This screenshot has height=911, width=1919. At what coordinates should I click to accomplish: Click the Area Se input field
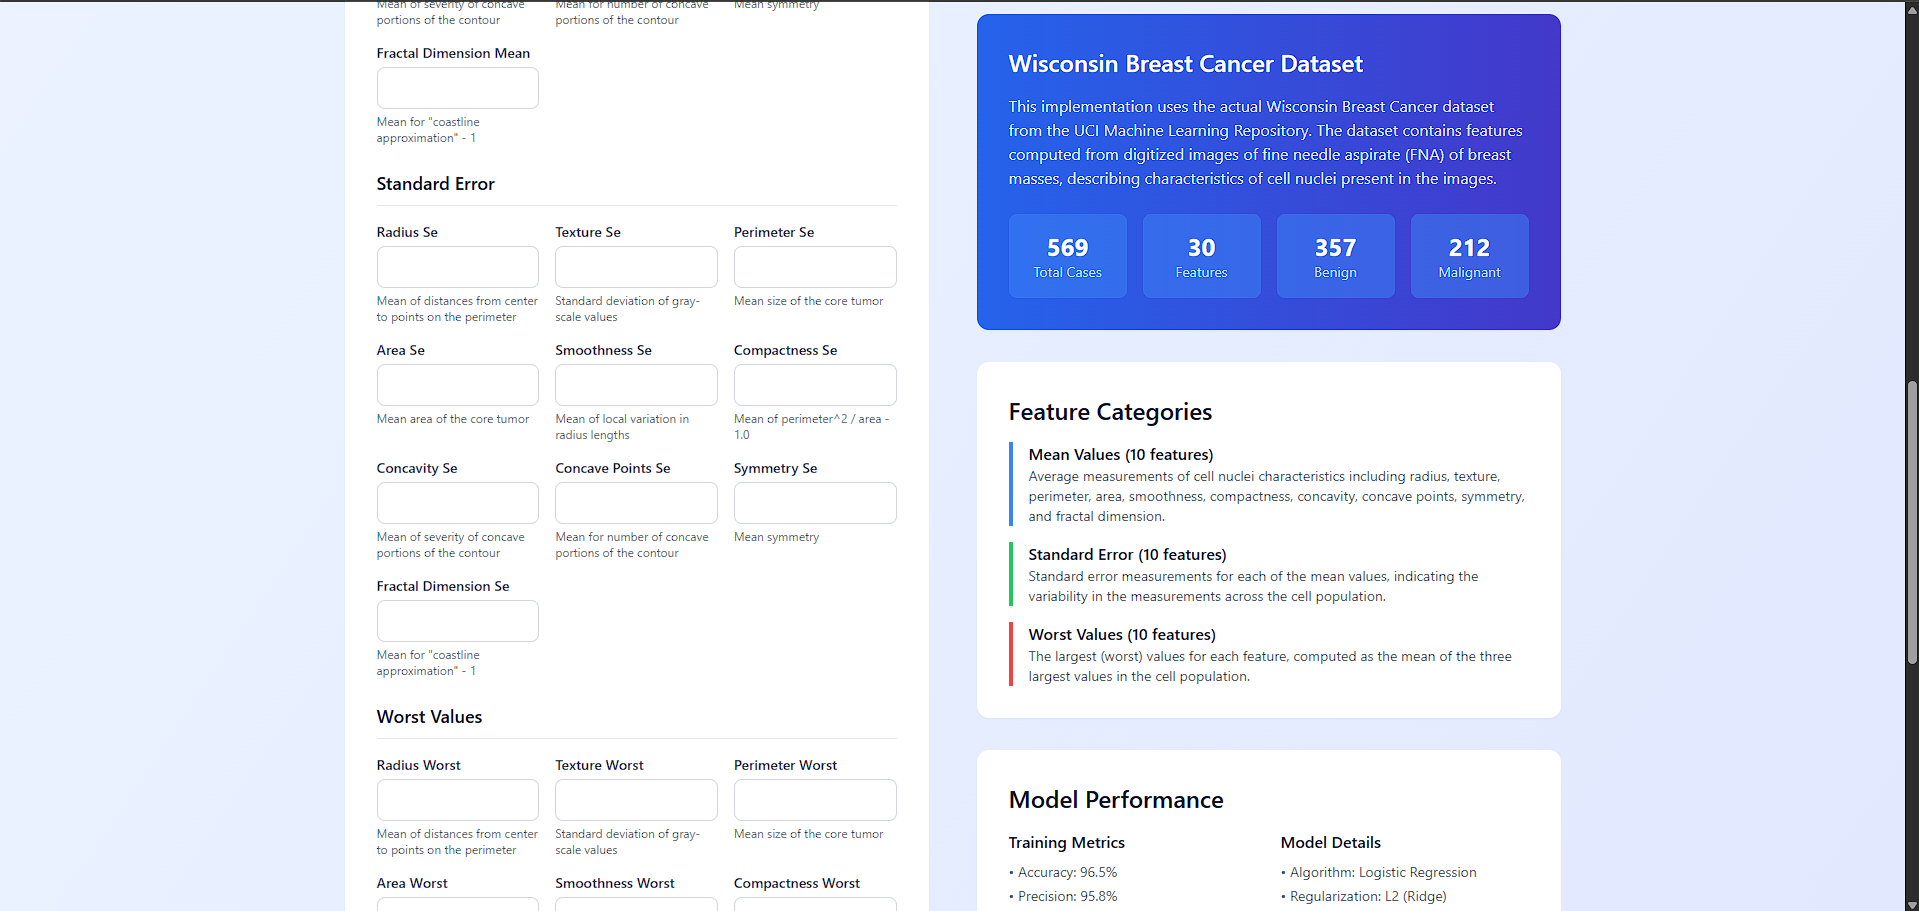pyautogui.click(x=457, y=385)
